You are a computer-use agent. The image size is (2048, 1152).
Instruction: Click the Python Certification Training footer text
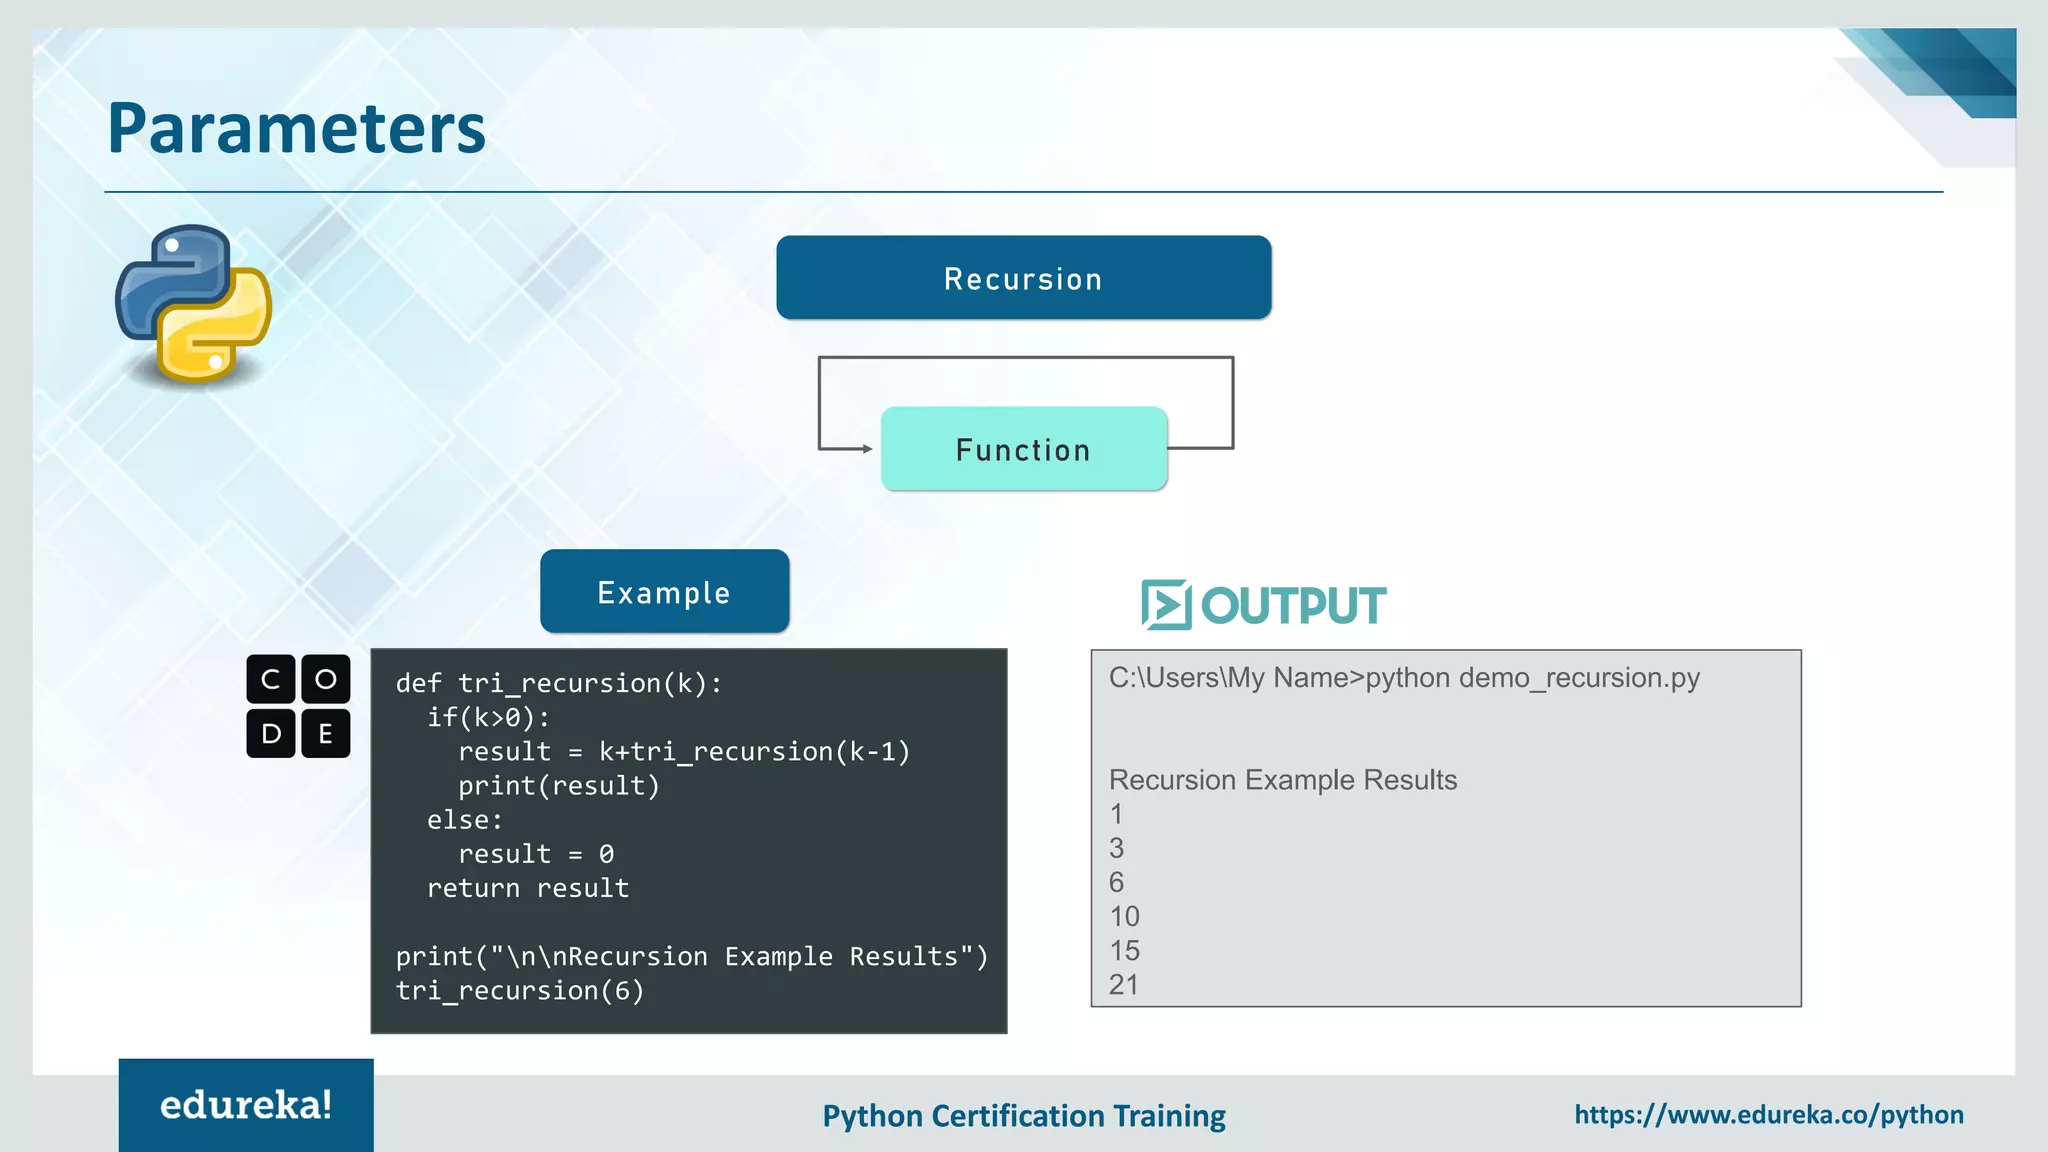click(1024, 1116)
